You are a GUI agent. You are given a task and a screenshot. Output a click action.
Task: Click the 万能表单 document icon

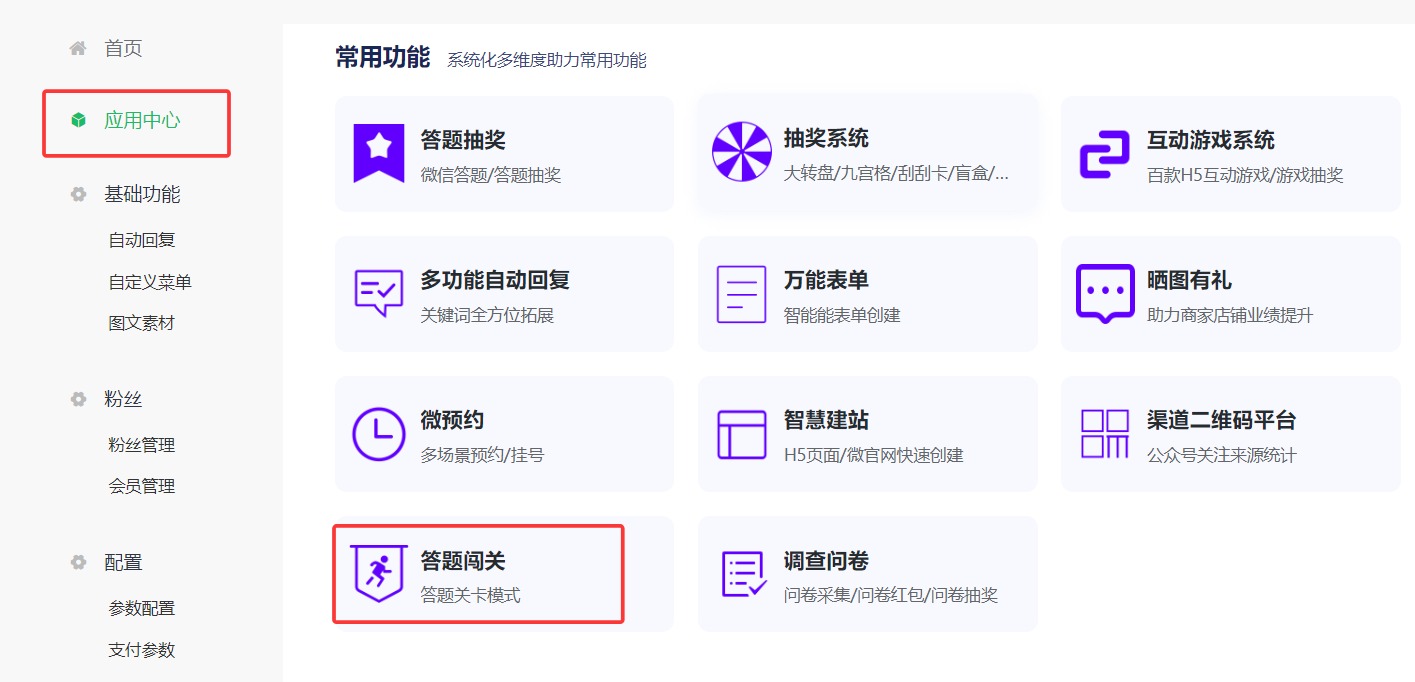coord(741,294)
